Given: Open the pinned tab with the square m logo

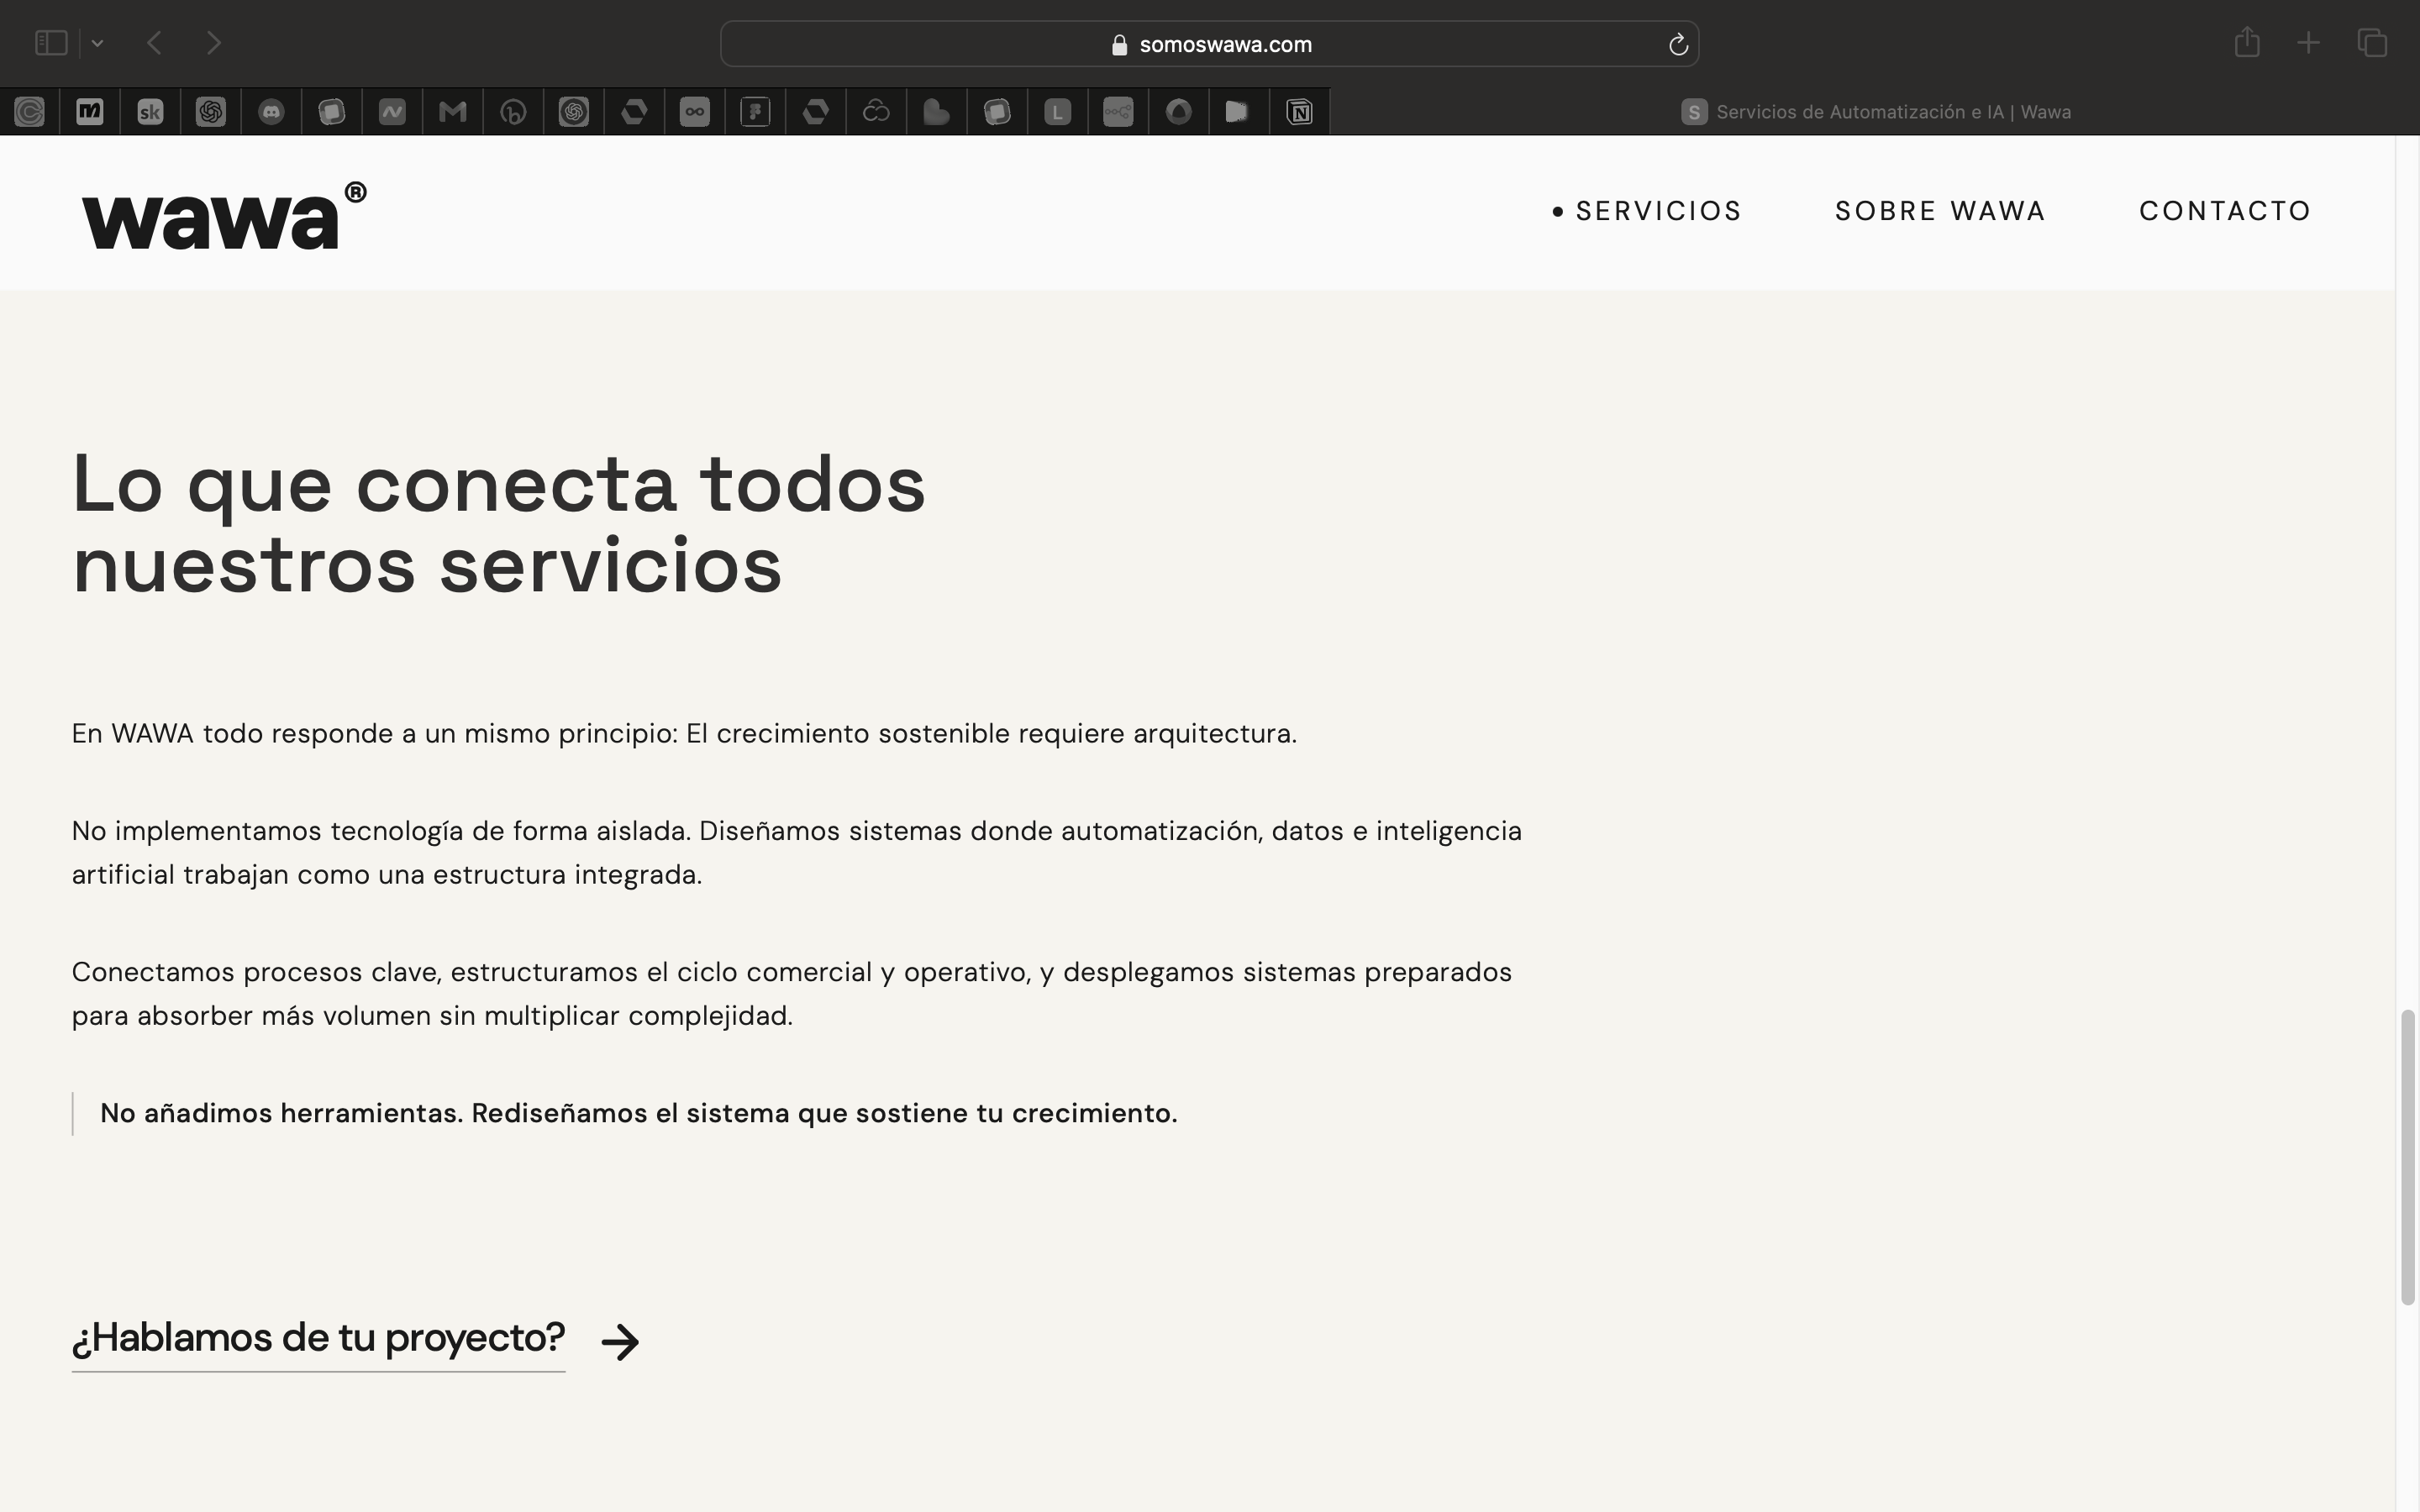Looking at the screenshot, I should coord(90,112).
